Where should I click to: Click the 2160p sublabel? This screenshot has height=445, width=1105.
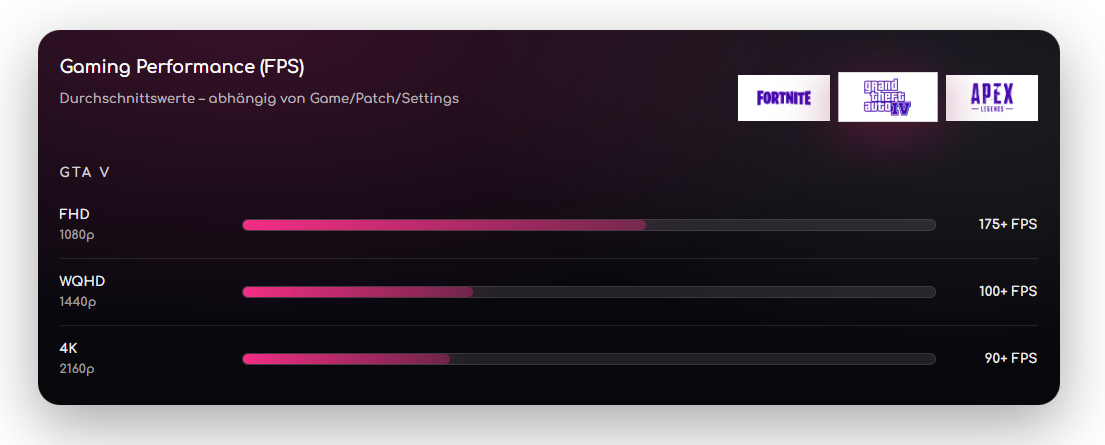point(77,369)
